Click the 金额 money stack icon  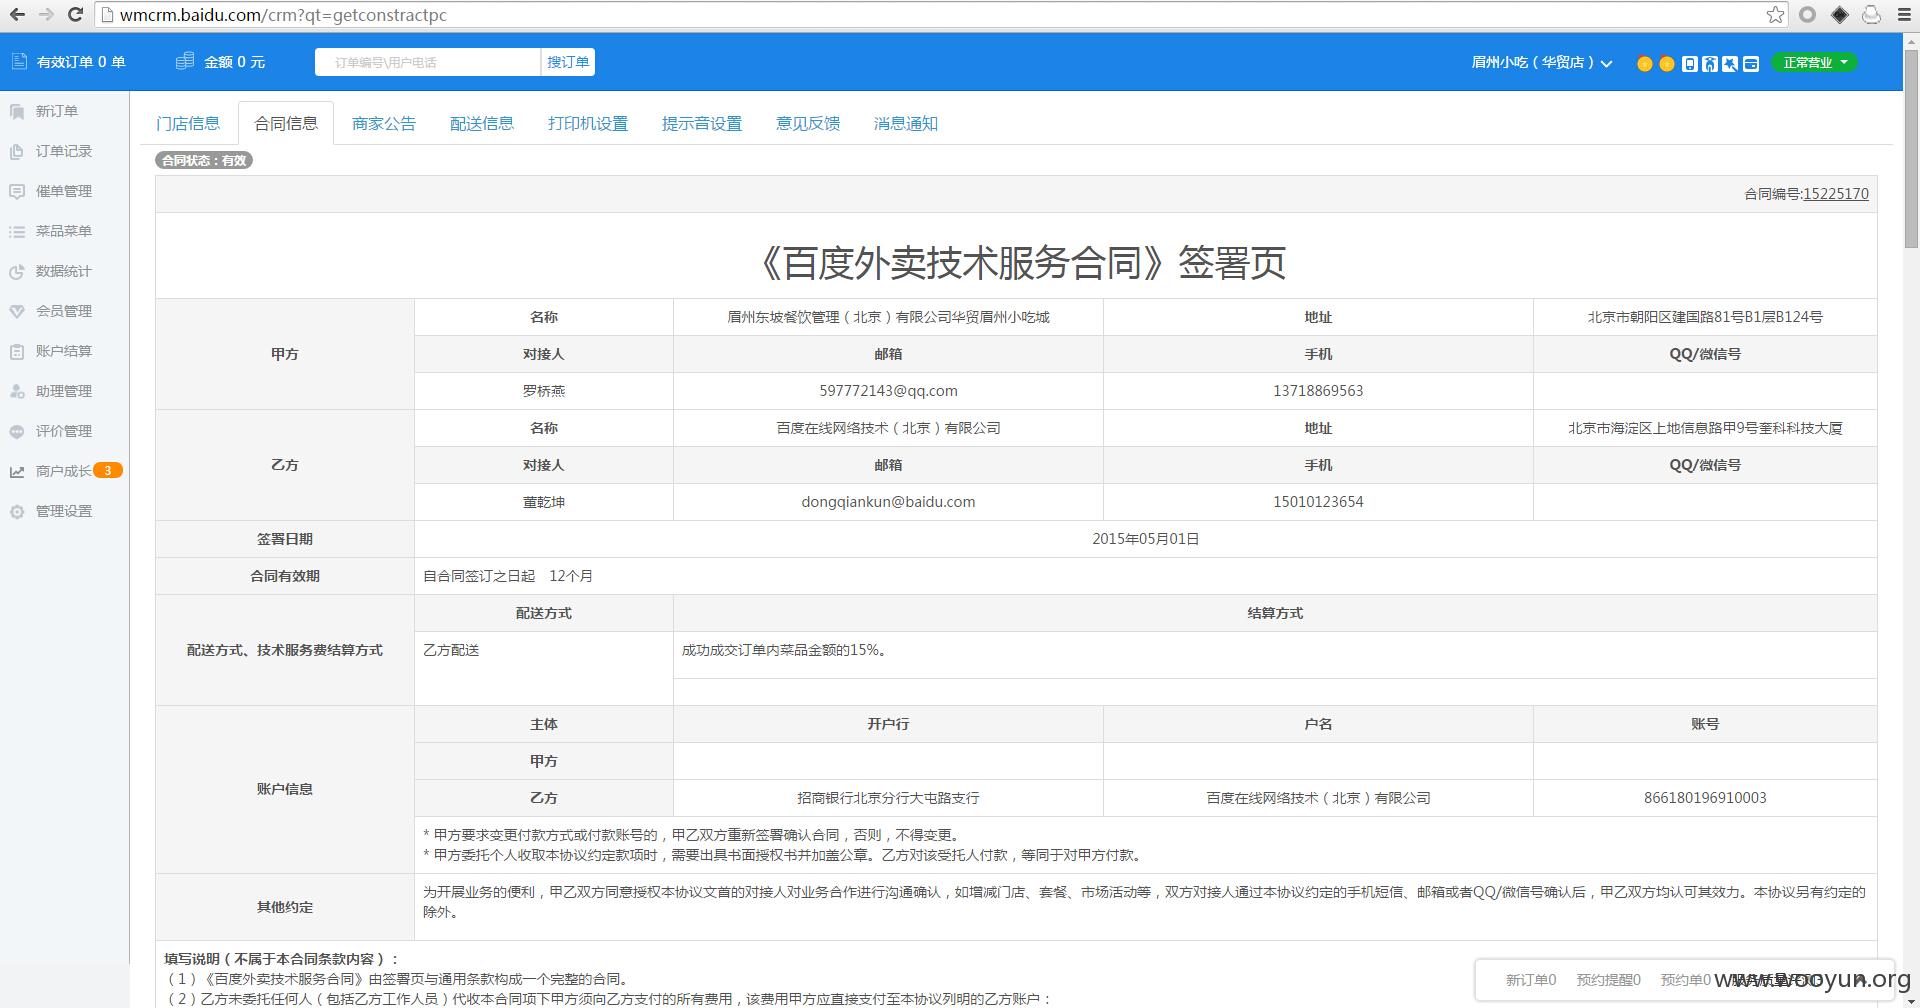(x=185, y=61)
